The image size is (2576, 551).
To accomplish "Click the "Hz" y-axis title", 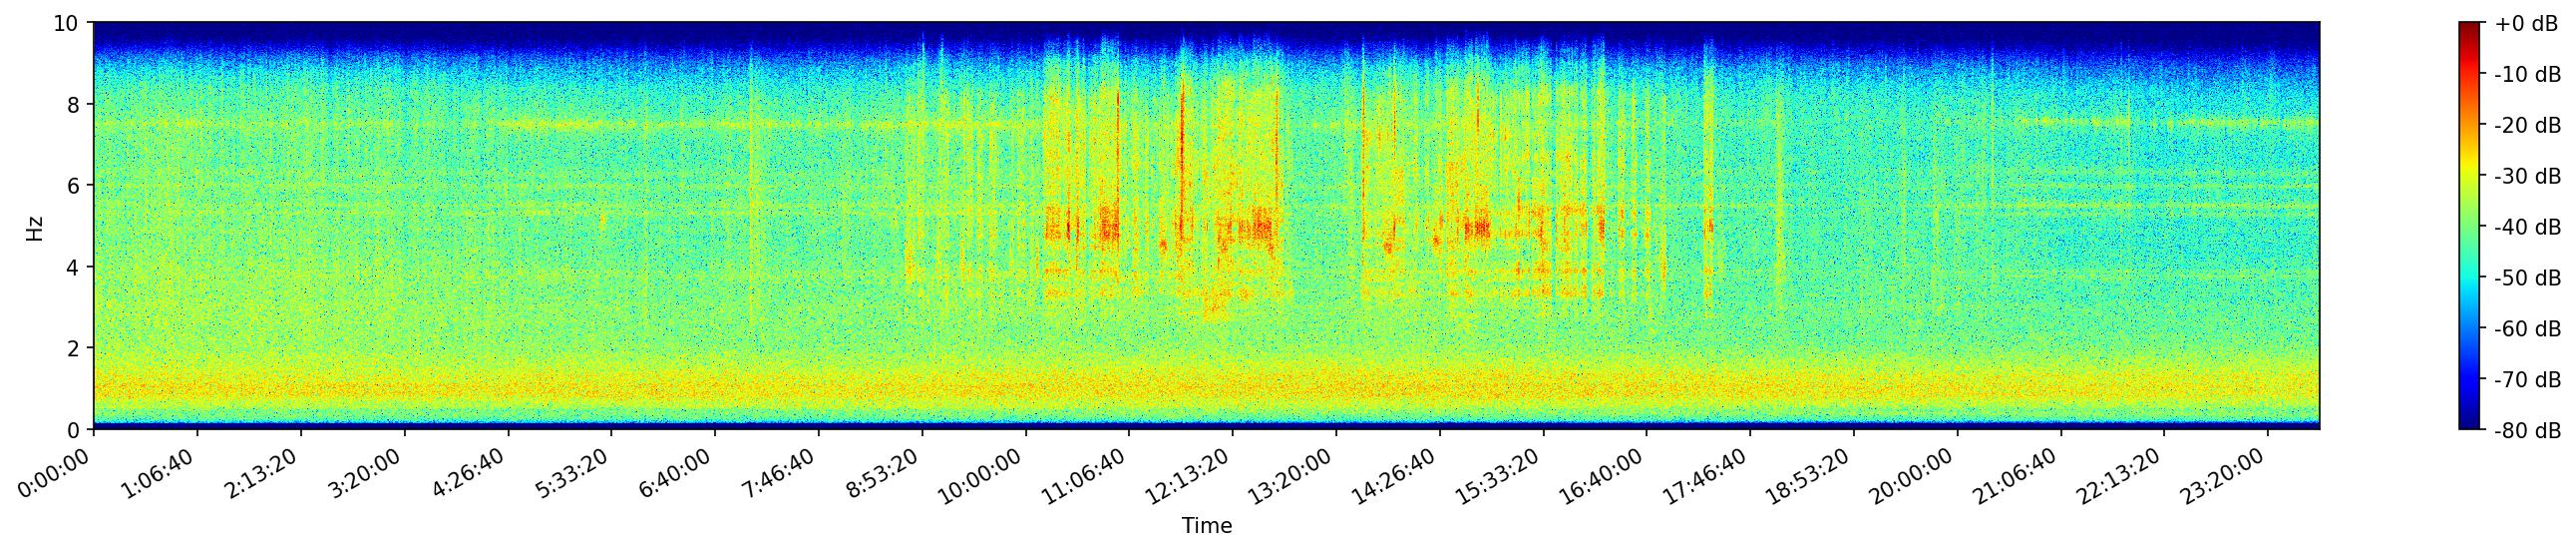I will 35,228.
